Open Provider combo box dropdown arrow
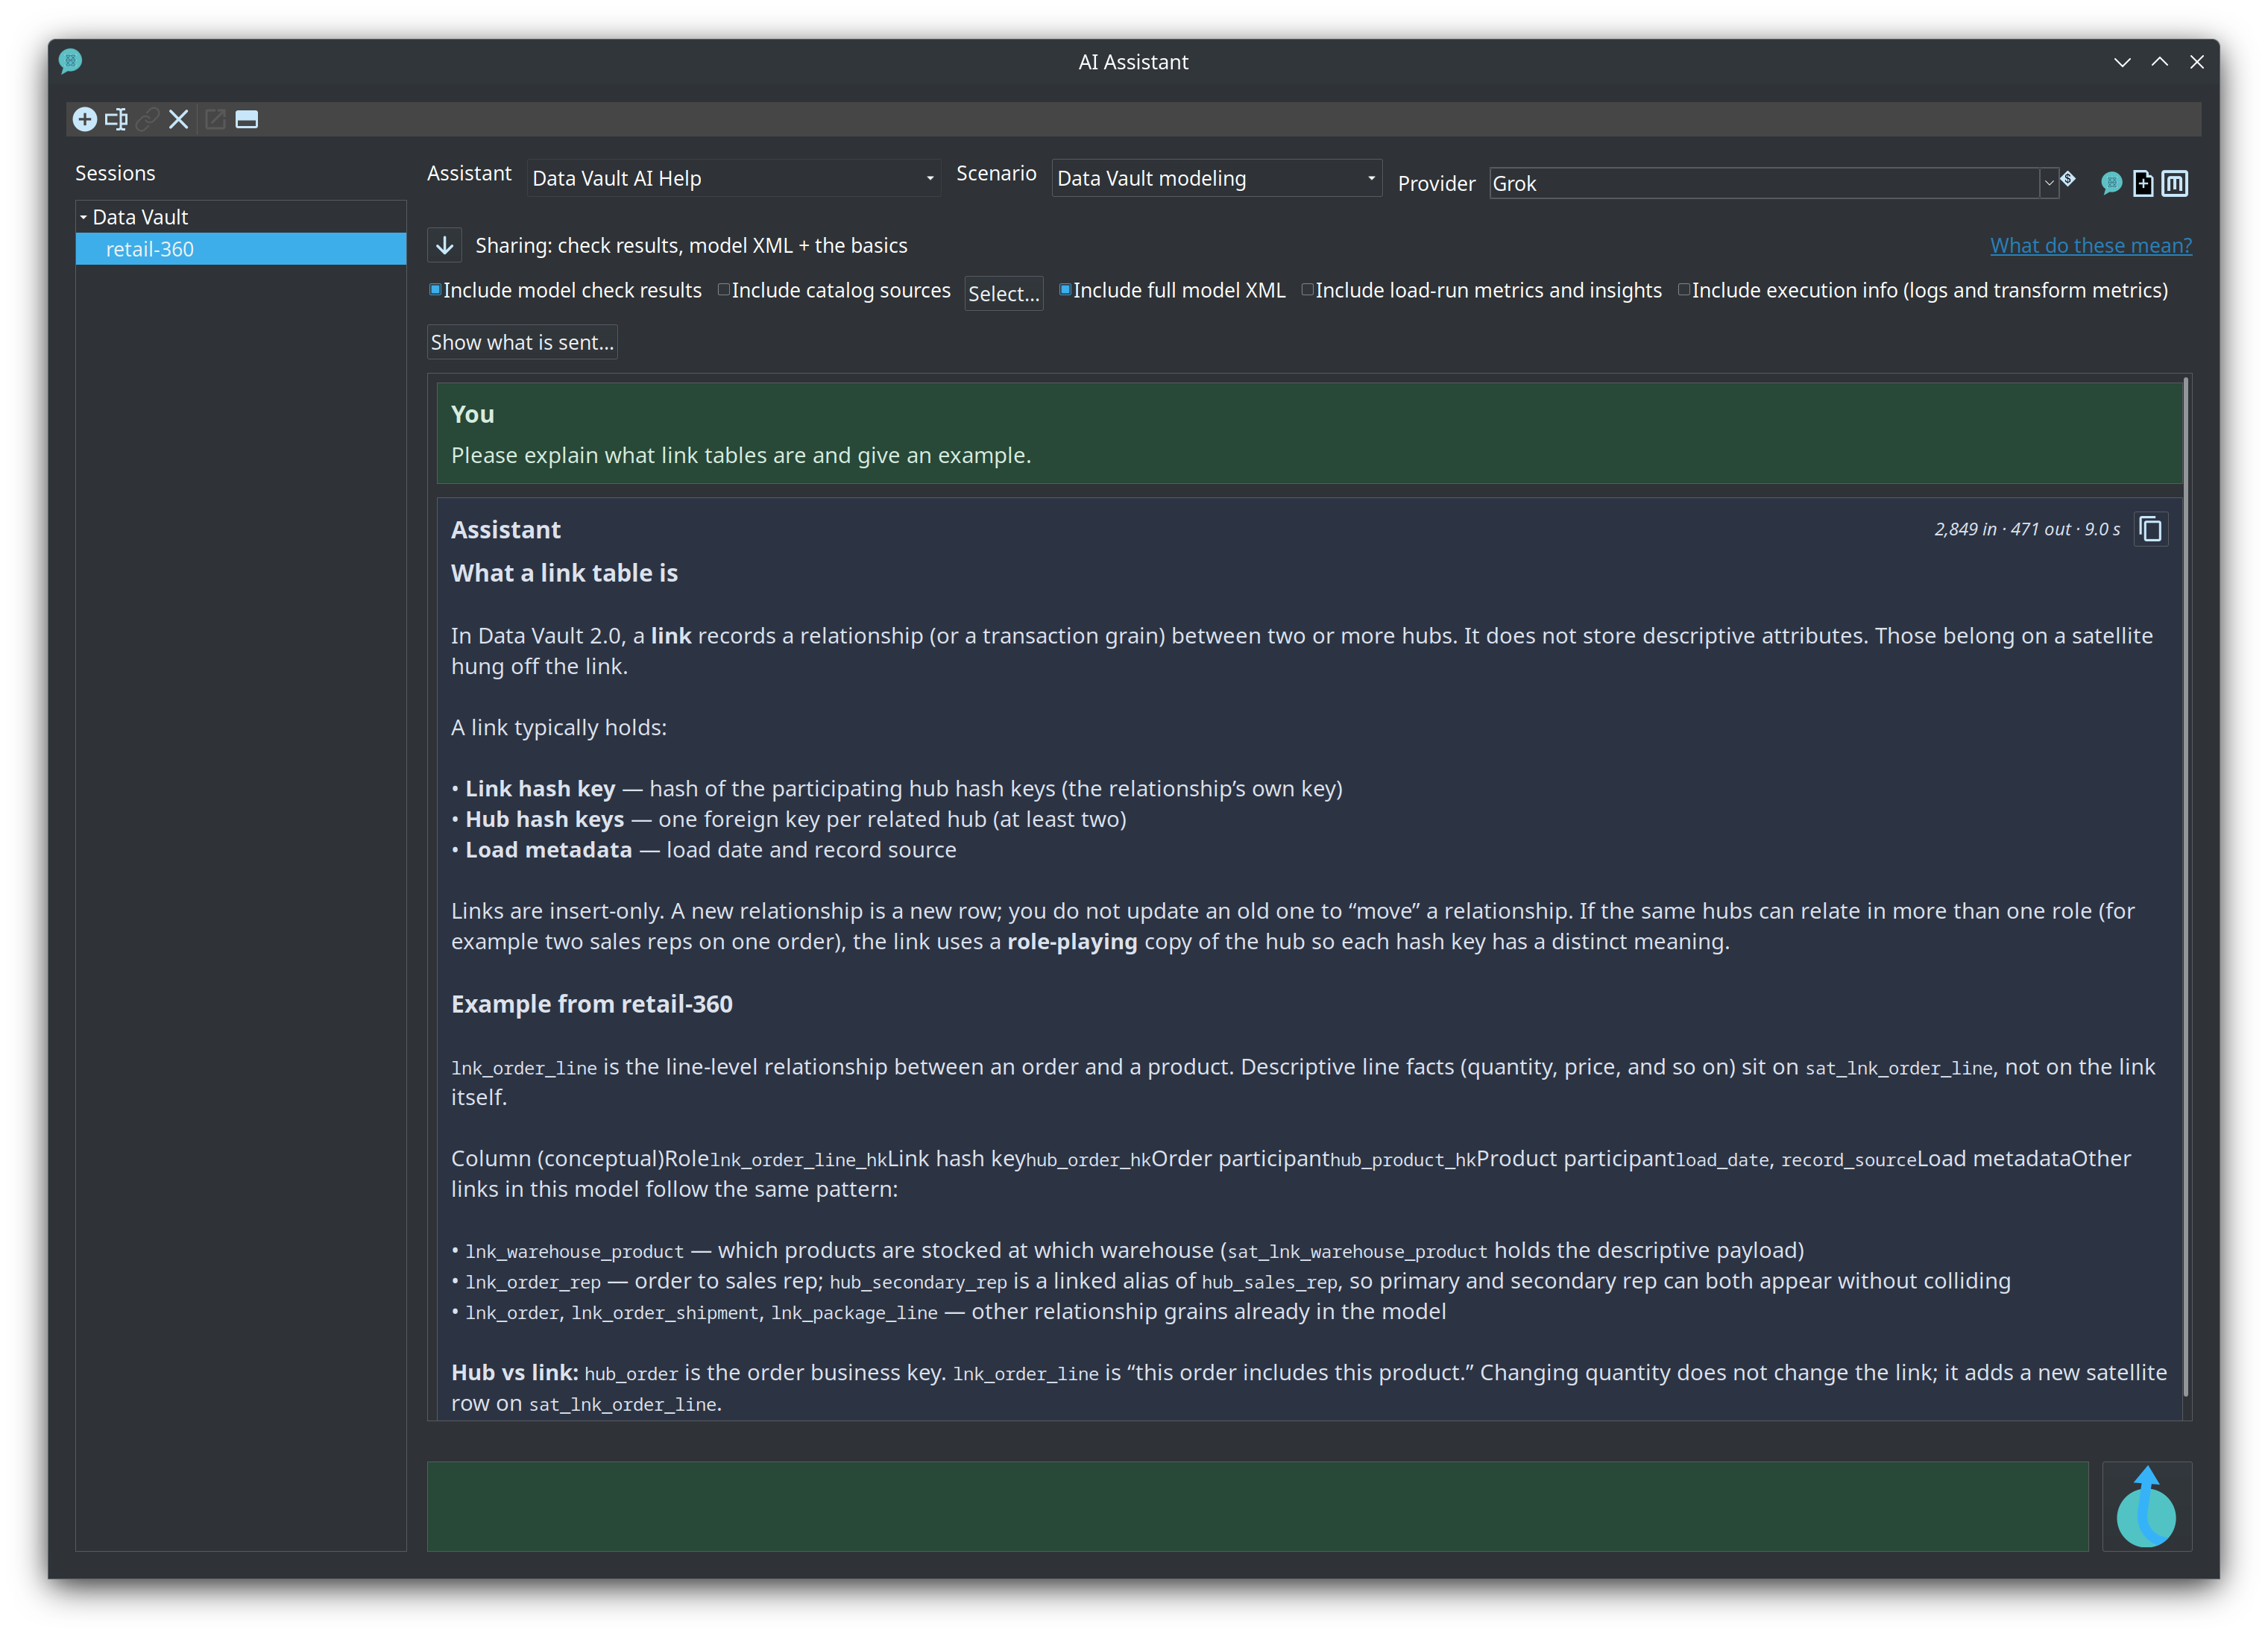Screen dimensions: 2268x1636 [x=2049, y=183]
